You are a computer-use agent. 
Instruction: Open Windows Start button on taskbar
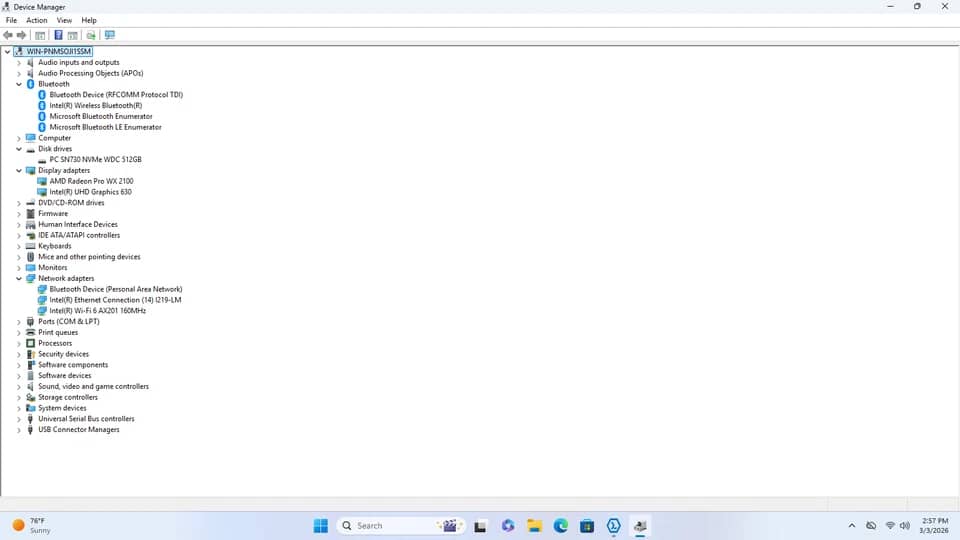[321, 526]
